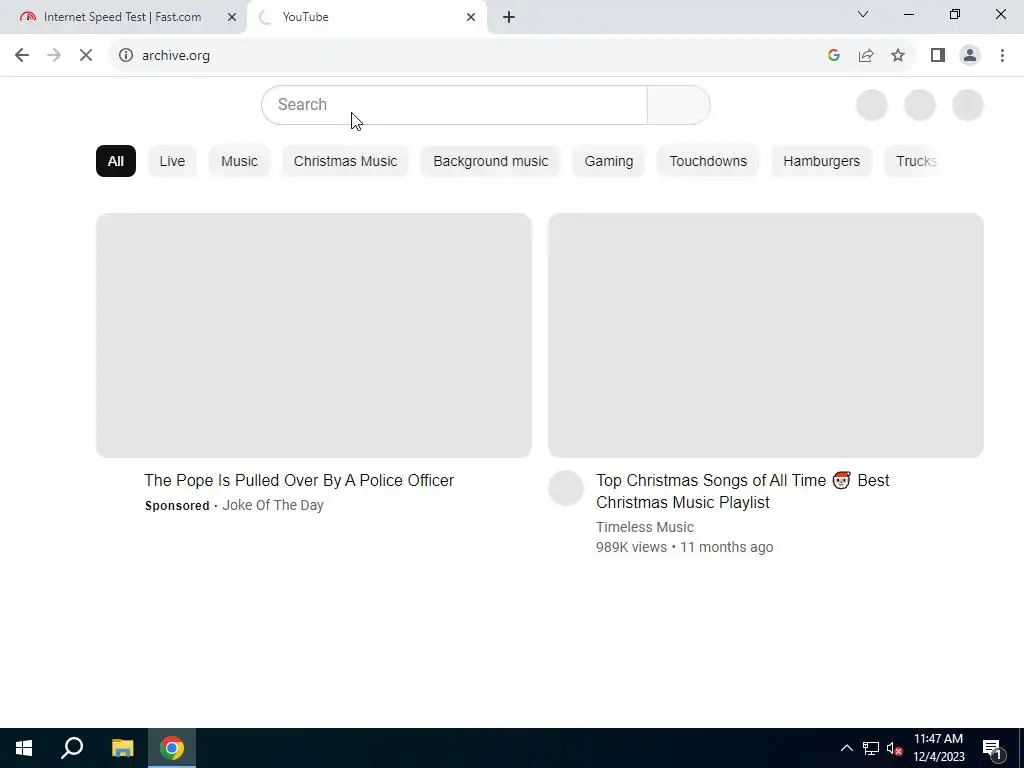Image resolution: width=1024 pixels, height=768 pixels.
Task: Choose the Background music chip
Action: tap(490, 161)
